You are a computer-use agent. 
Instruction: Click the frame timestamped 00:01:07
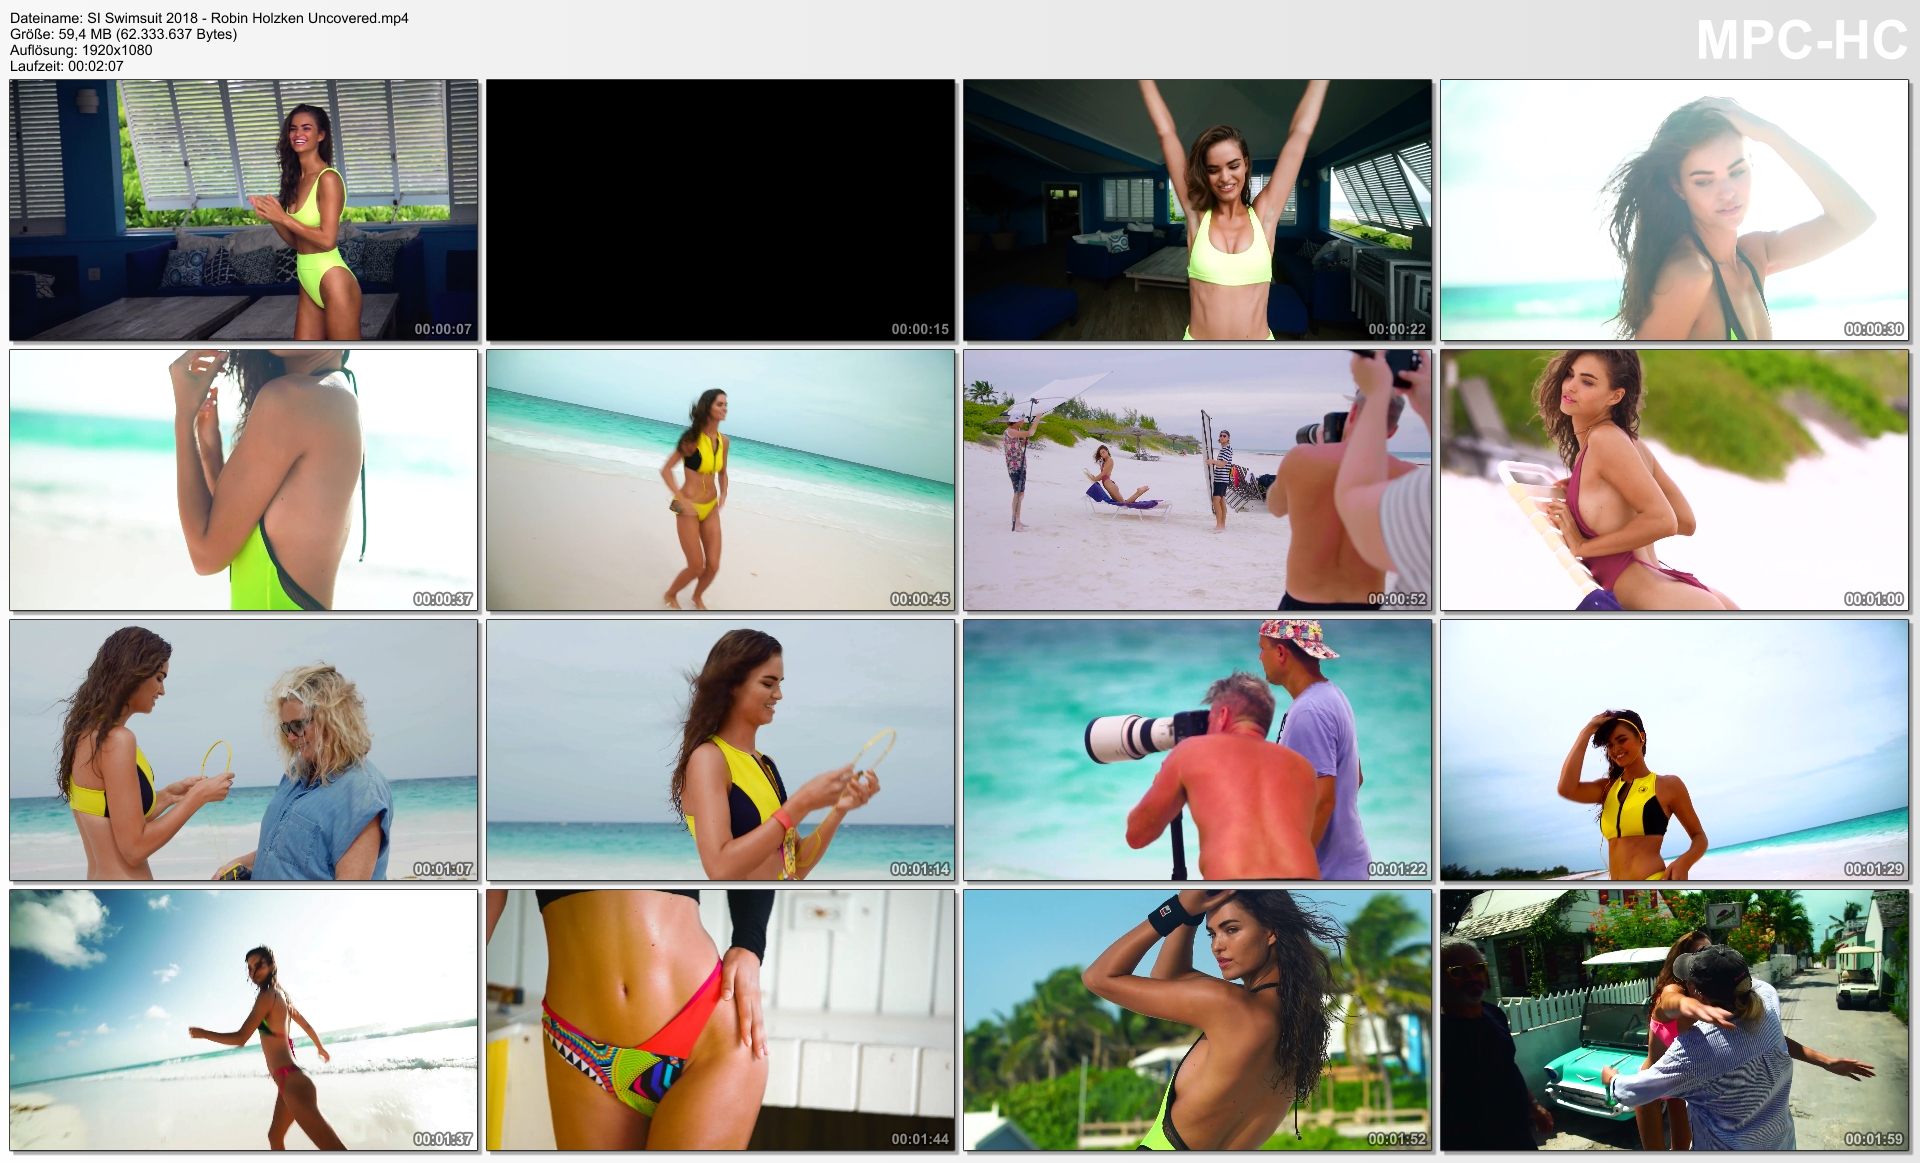pos(244,750)
